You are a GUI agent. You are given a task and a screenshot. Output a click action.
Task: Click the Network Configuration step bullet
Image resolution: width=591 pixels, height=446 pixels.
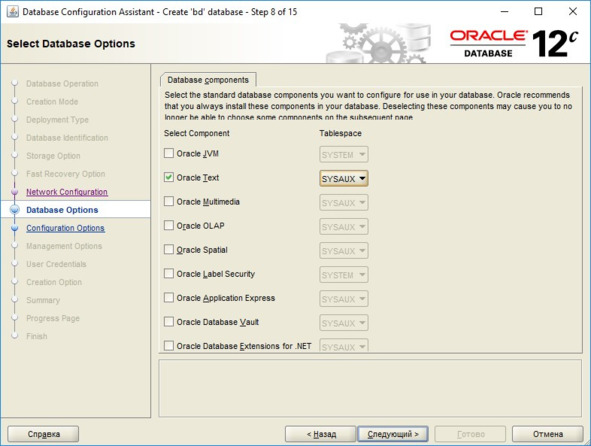click(x=15, y=192)
